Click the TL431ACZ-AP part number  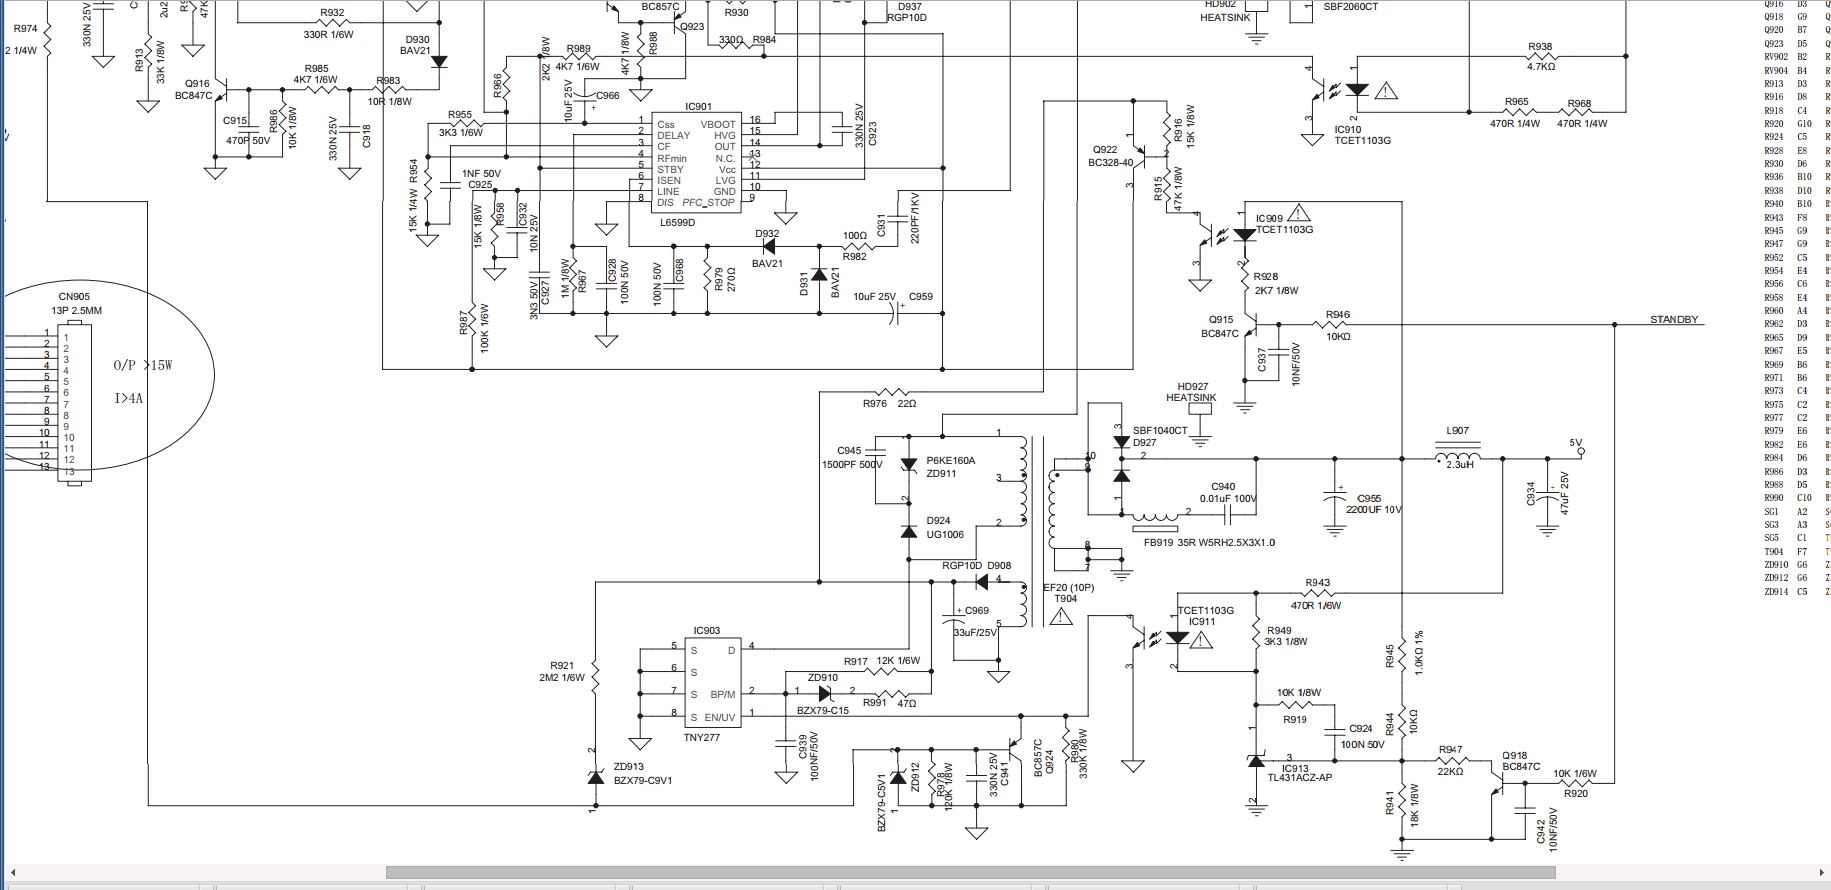point(1300,778)
